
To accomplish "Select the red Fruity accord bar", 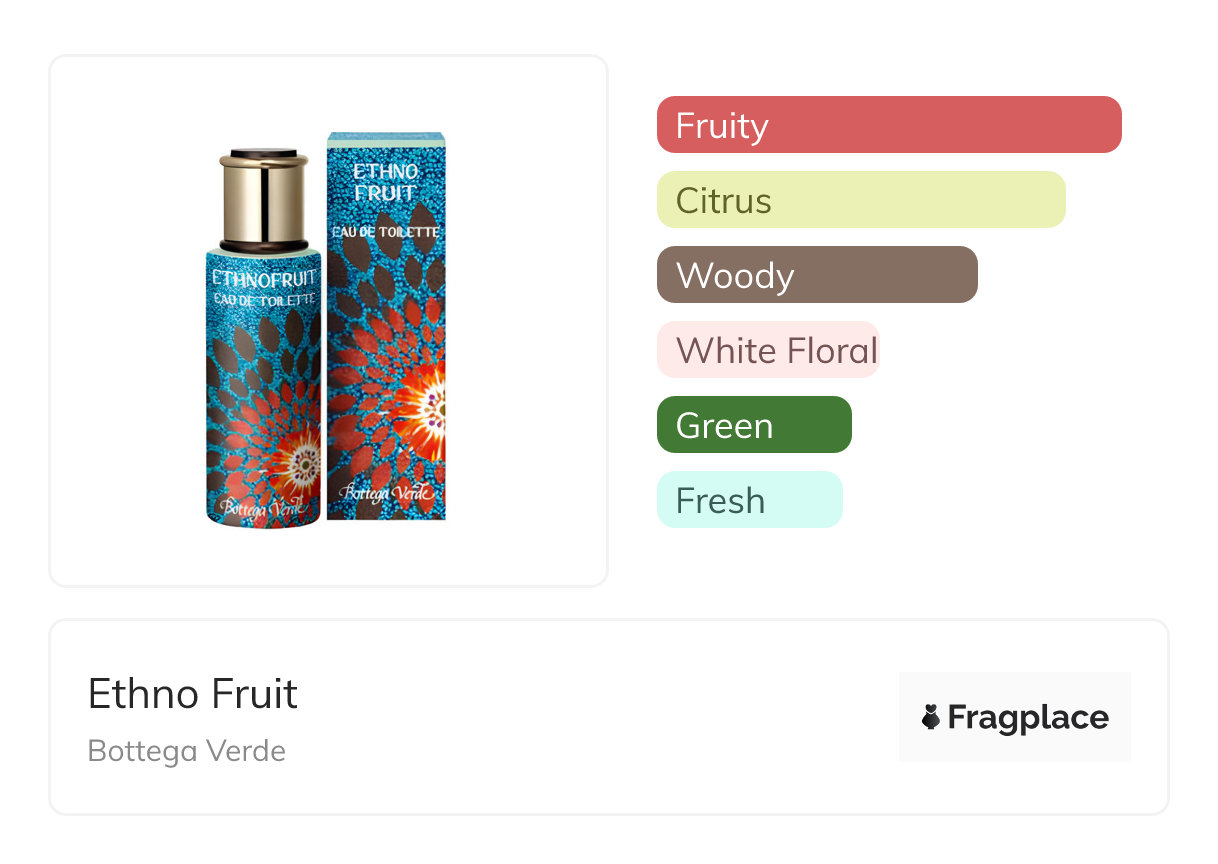I will pyautogui.click(x=888, y=125).
